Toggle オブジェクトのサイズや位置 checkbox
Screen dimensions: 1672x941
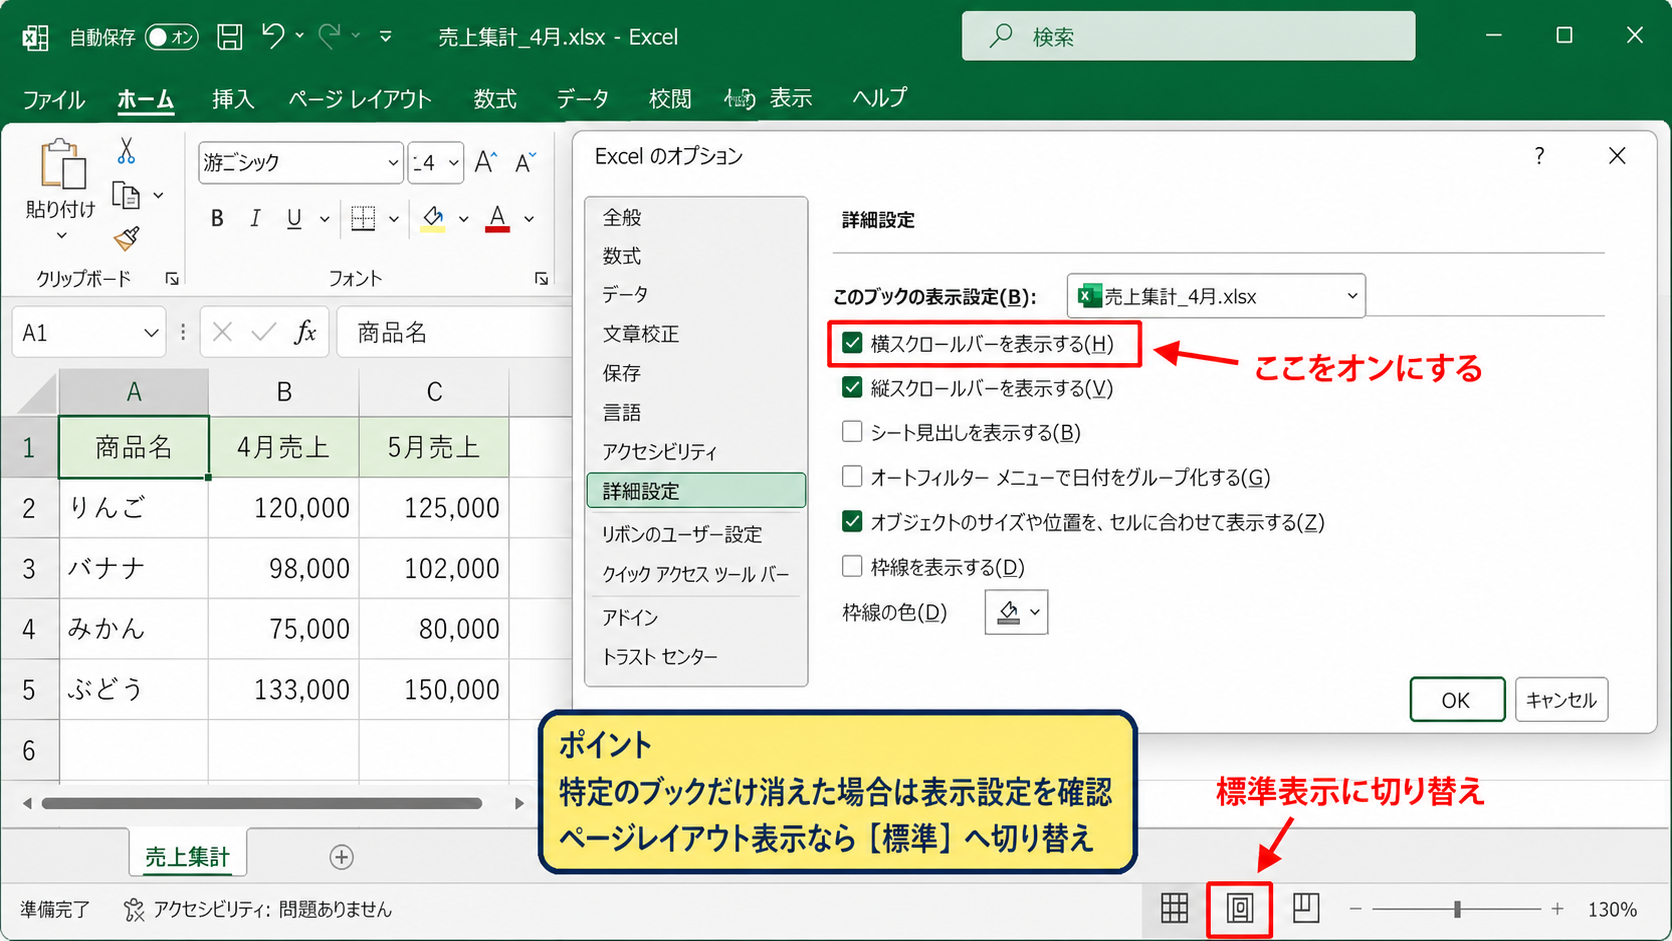click(852, 521)
